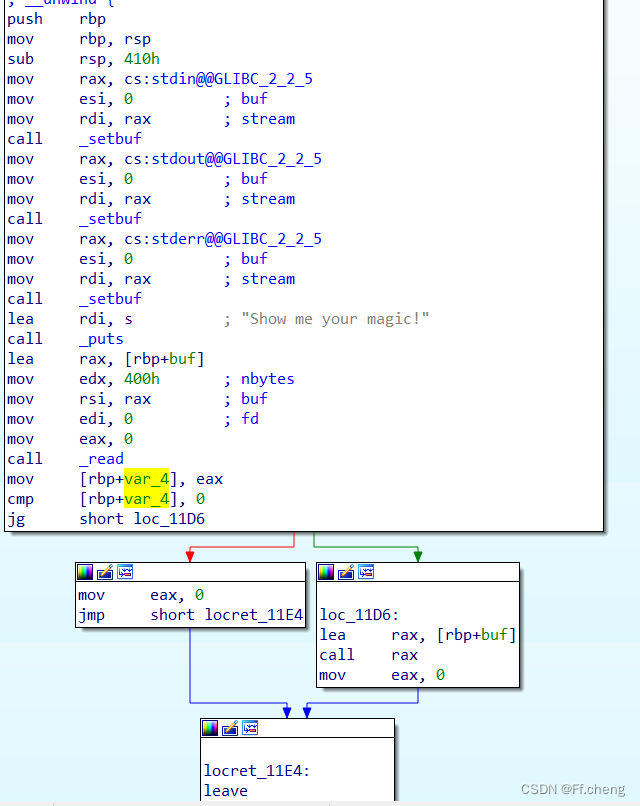
Task: Jump to stdin@@GLIBC_2_2_5 symbol
Action: [232, 79]
